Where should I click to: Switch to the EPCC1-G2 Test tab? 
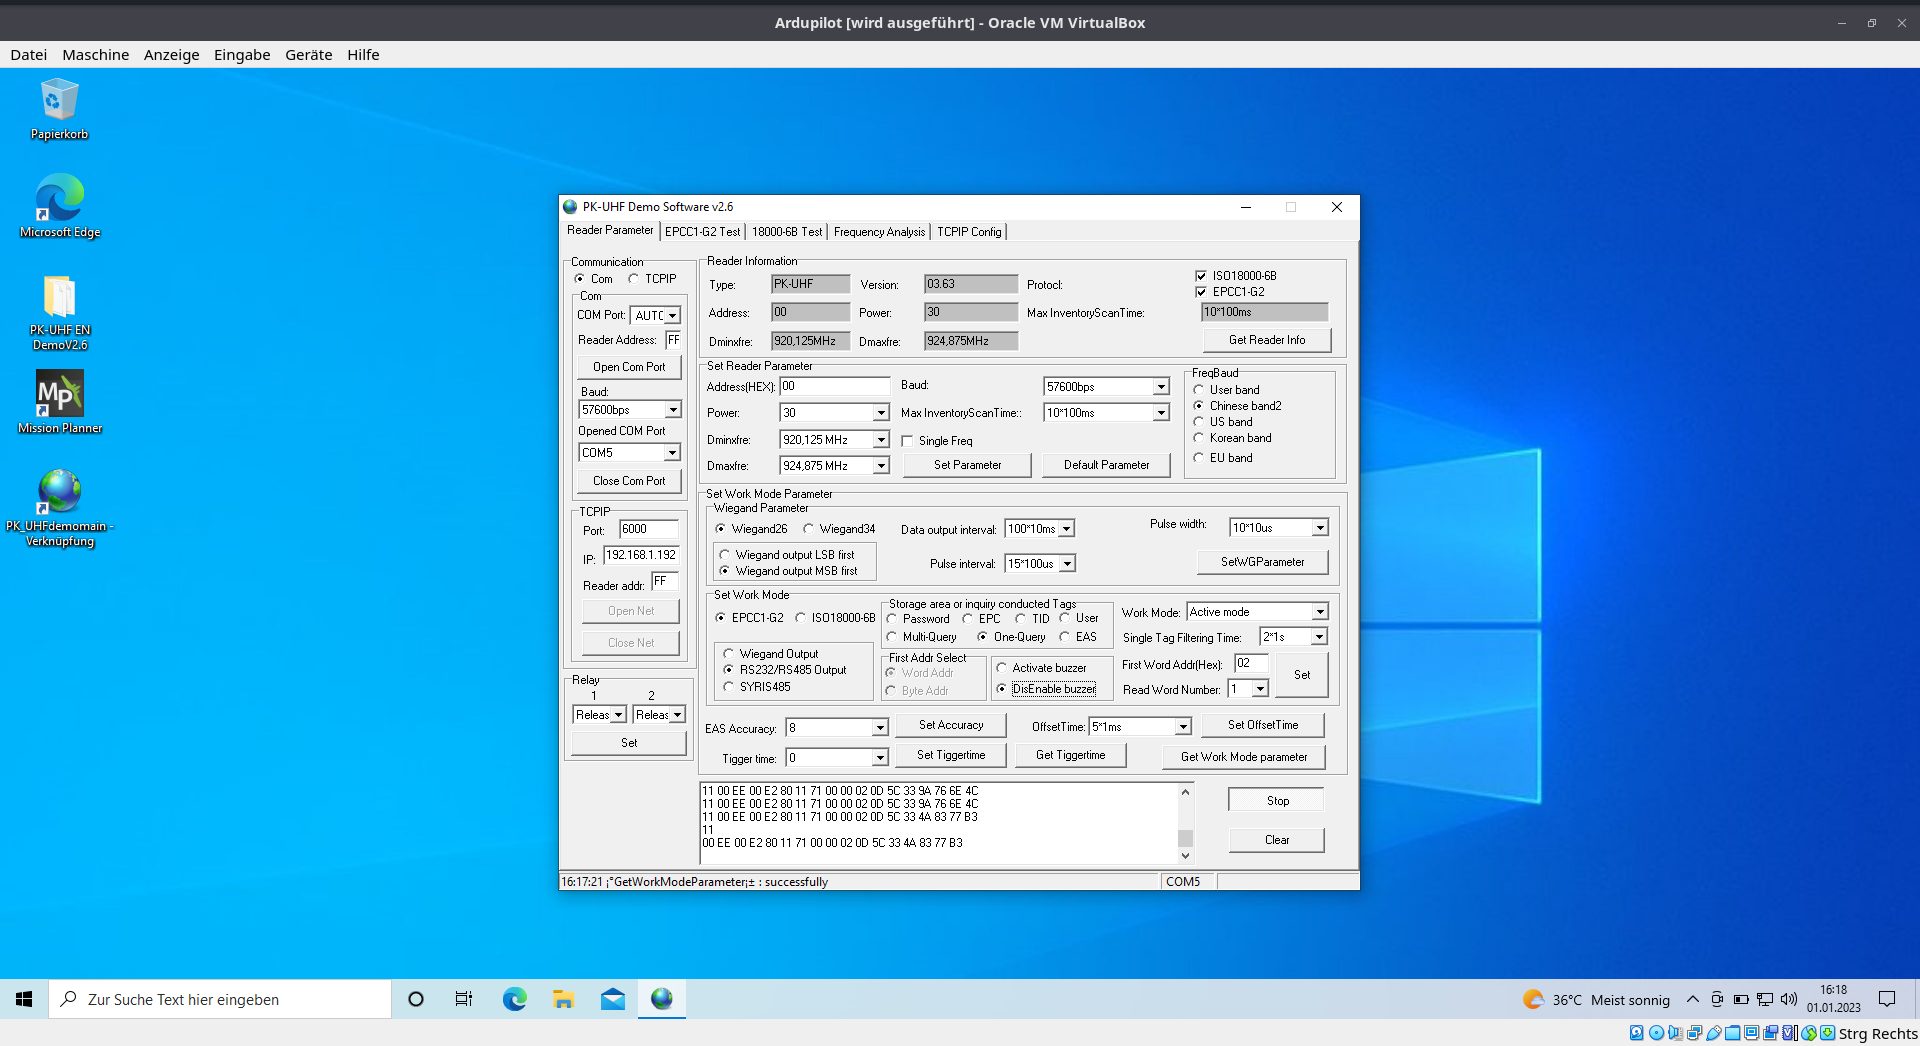(702, 232)
